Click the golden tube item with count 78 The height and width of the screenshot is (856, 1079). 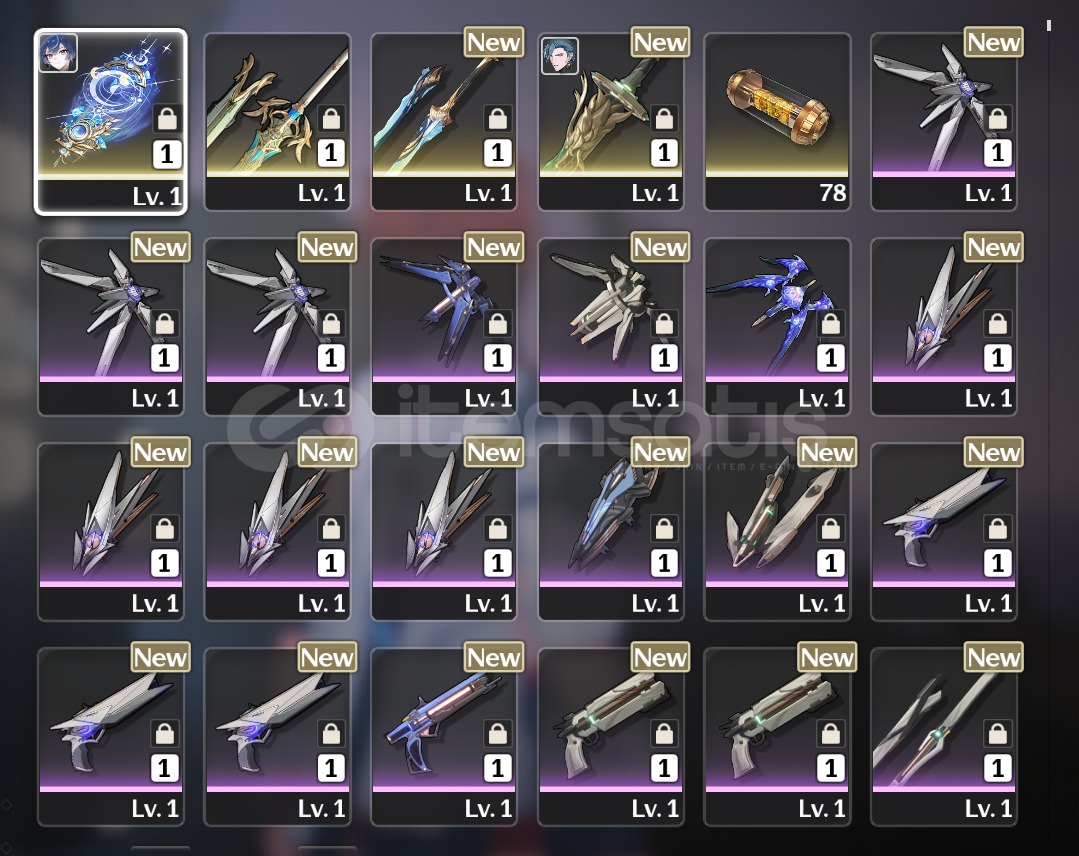[x=777, y=122]
